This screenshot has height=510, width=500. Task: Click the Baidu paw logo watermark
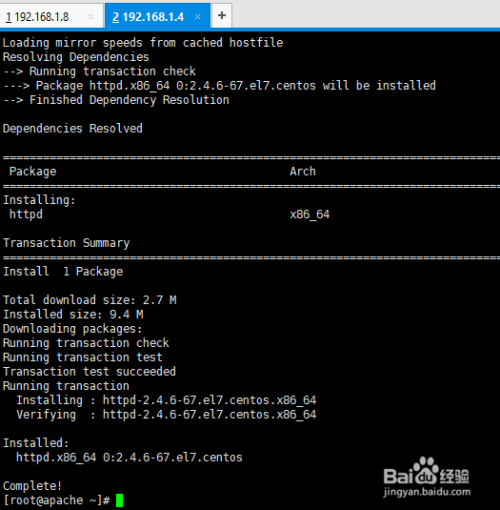[425, 469]
